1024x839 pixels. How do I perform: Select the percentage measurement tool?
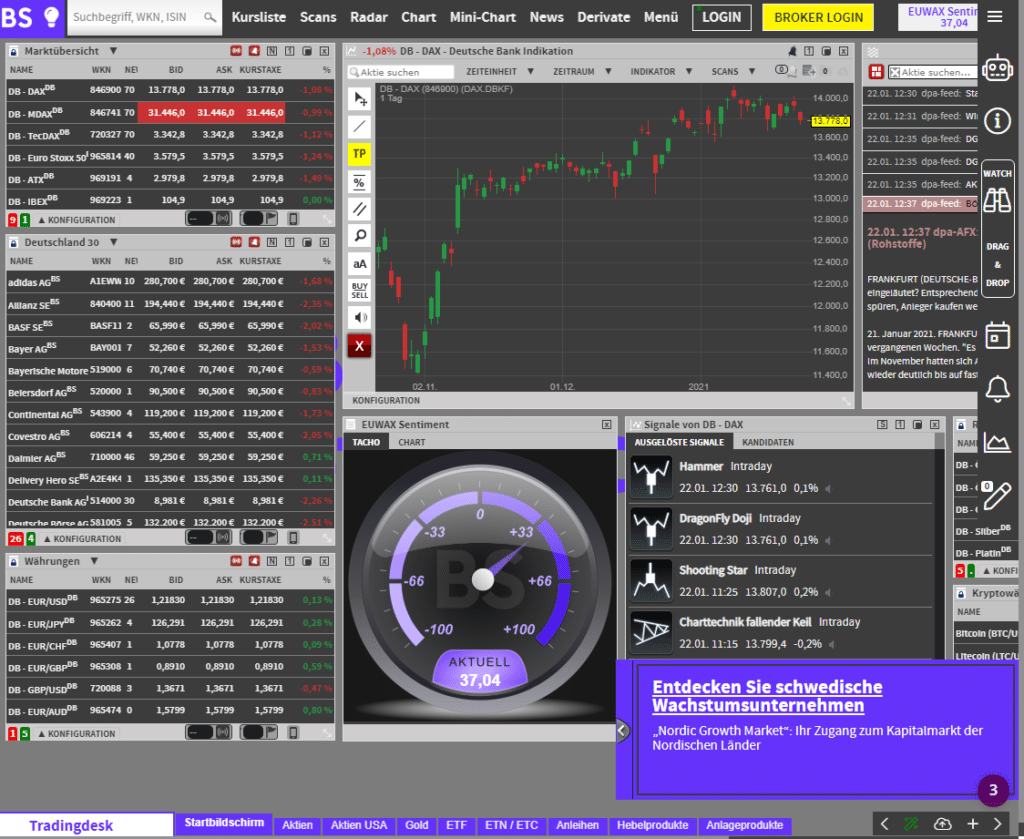pos(358,182)
